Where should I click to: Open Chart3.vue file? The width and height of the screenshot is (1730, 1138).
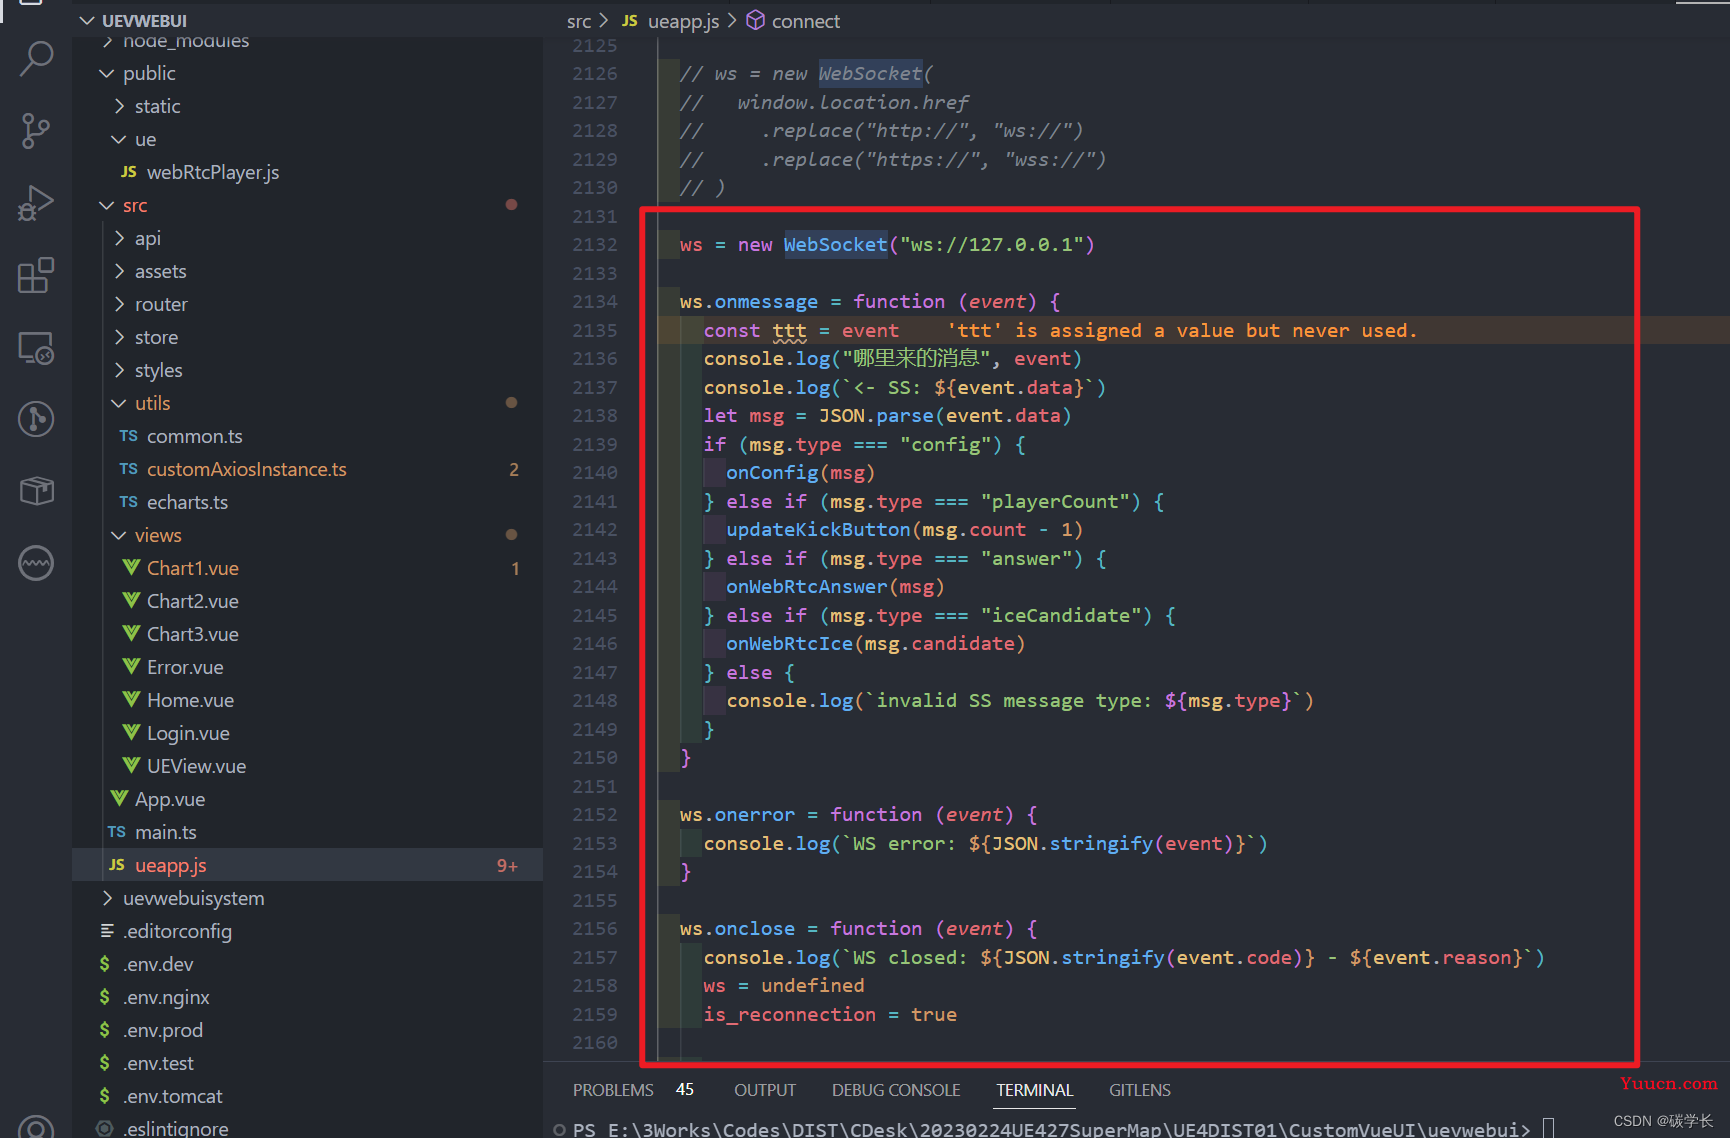tap(193, 634)
